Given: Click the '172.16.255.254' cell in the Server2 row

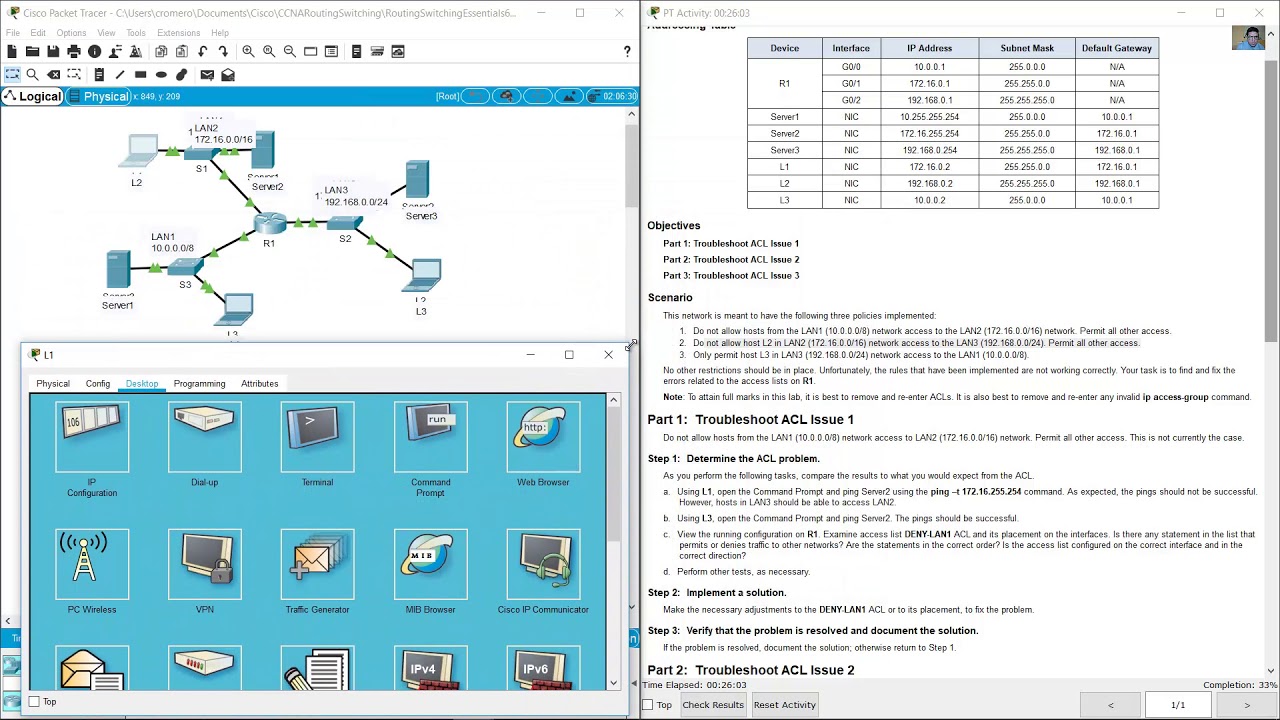Looking at the screenshot, I should pos(929,133).
